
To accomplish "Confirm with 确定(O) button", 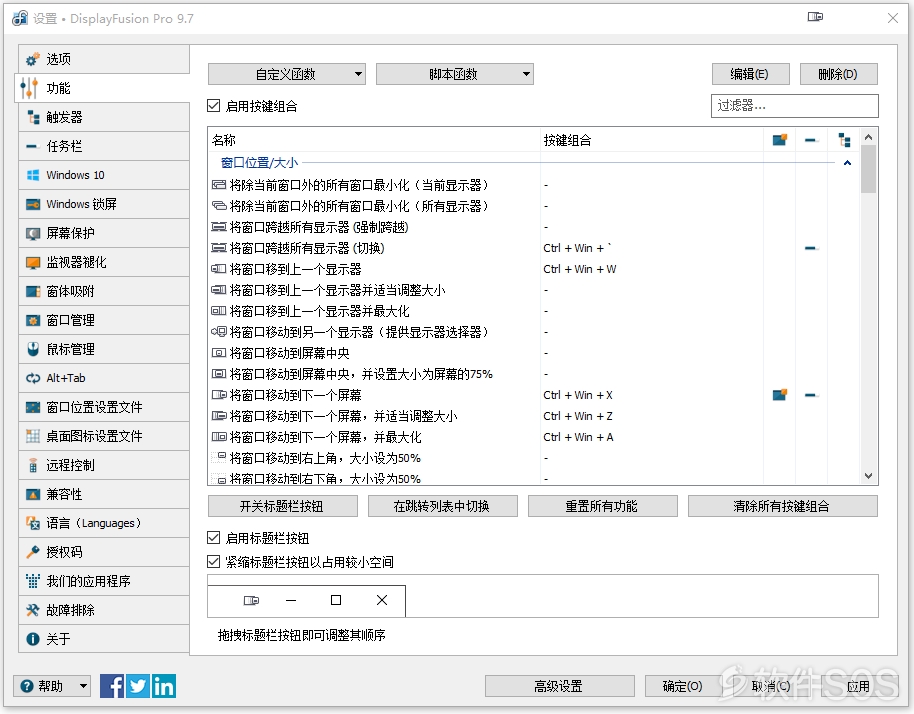I will [681, 686].
